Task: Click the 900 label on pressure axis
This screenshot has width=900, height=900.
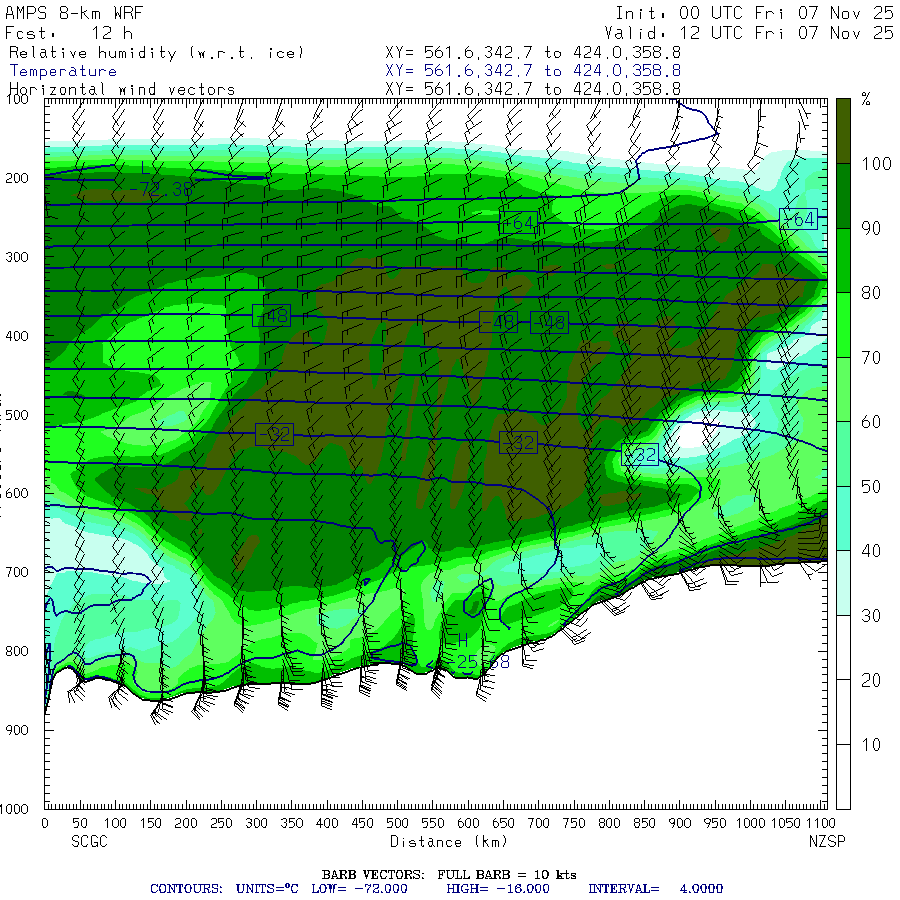Action: [17, 730]
